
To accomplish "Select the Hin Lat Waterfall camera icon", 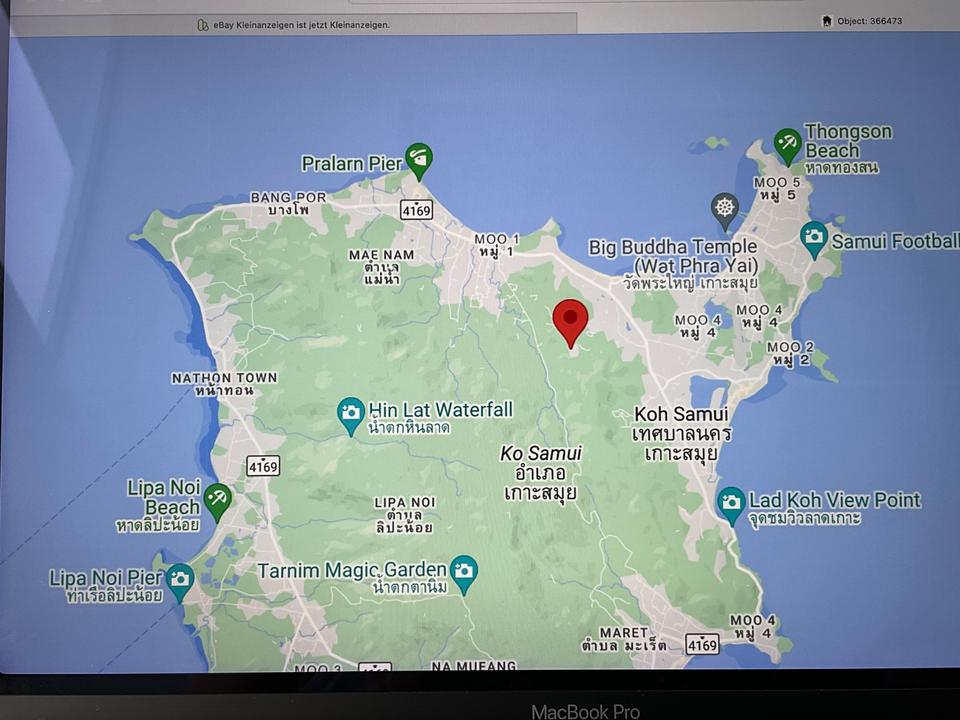I will click(x=350, y=412).
